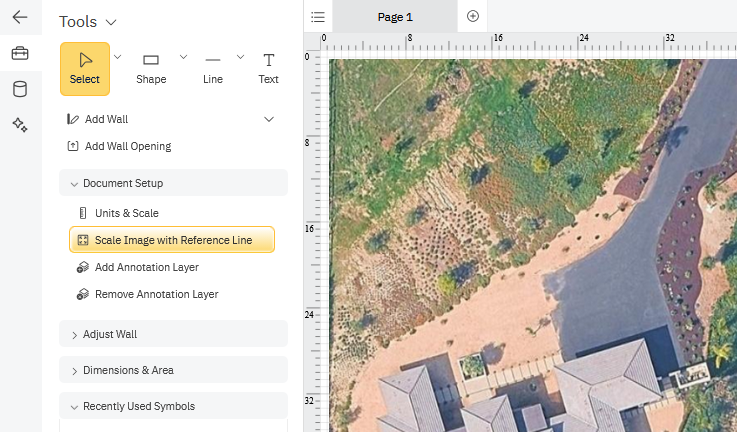
Task: Click Scale Image with Reference Line
Action: [172, 240]
